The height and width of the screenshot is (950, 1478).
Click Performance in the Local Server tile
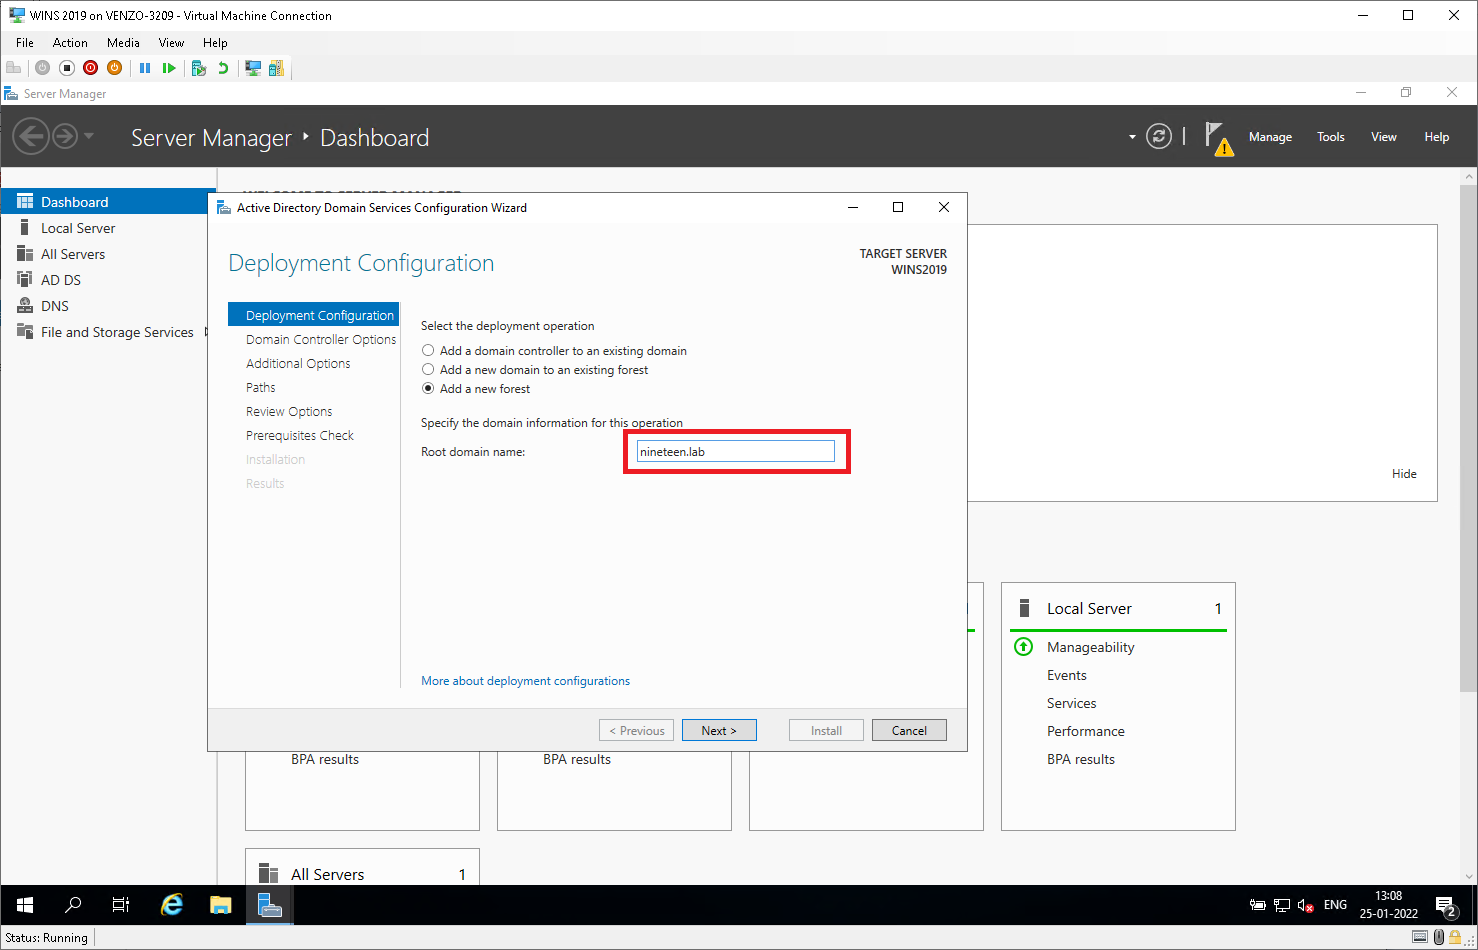tap(1085, 731)
